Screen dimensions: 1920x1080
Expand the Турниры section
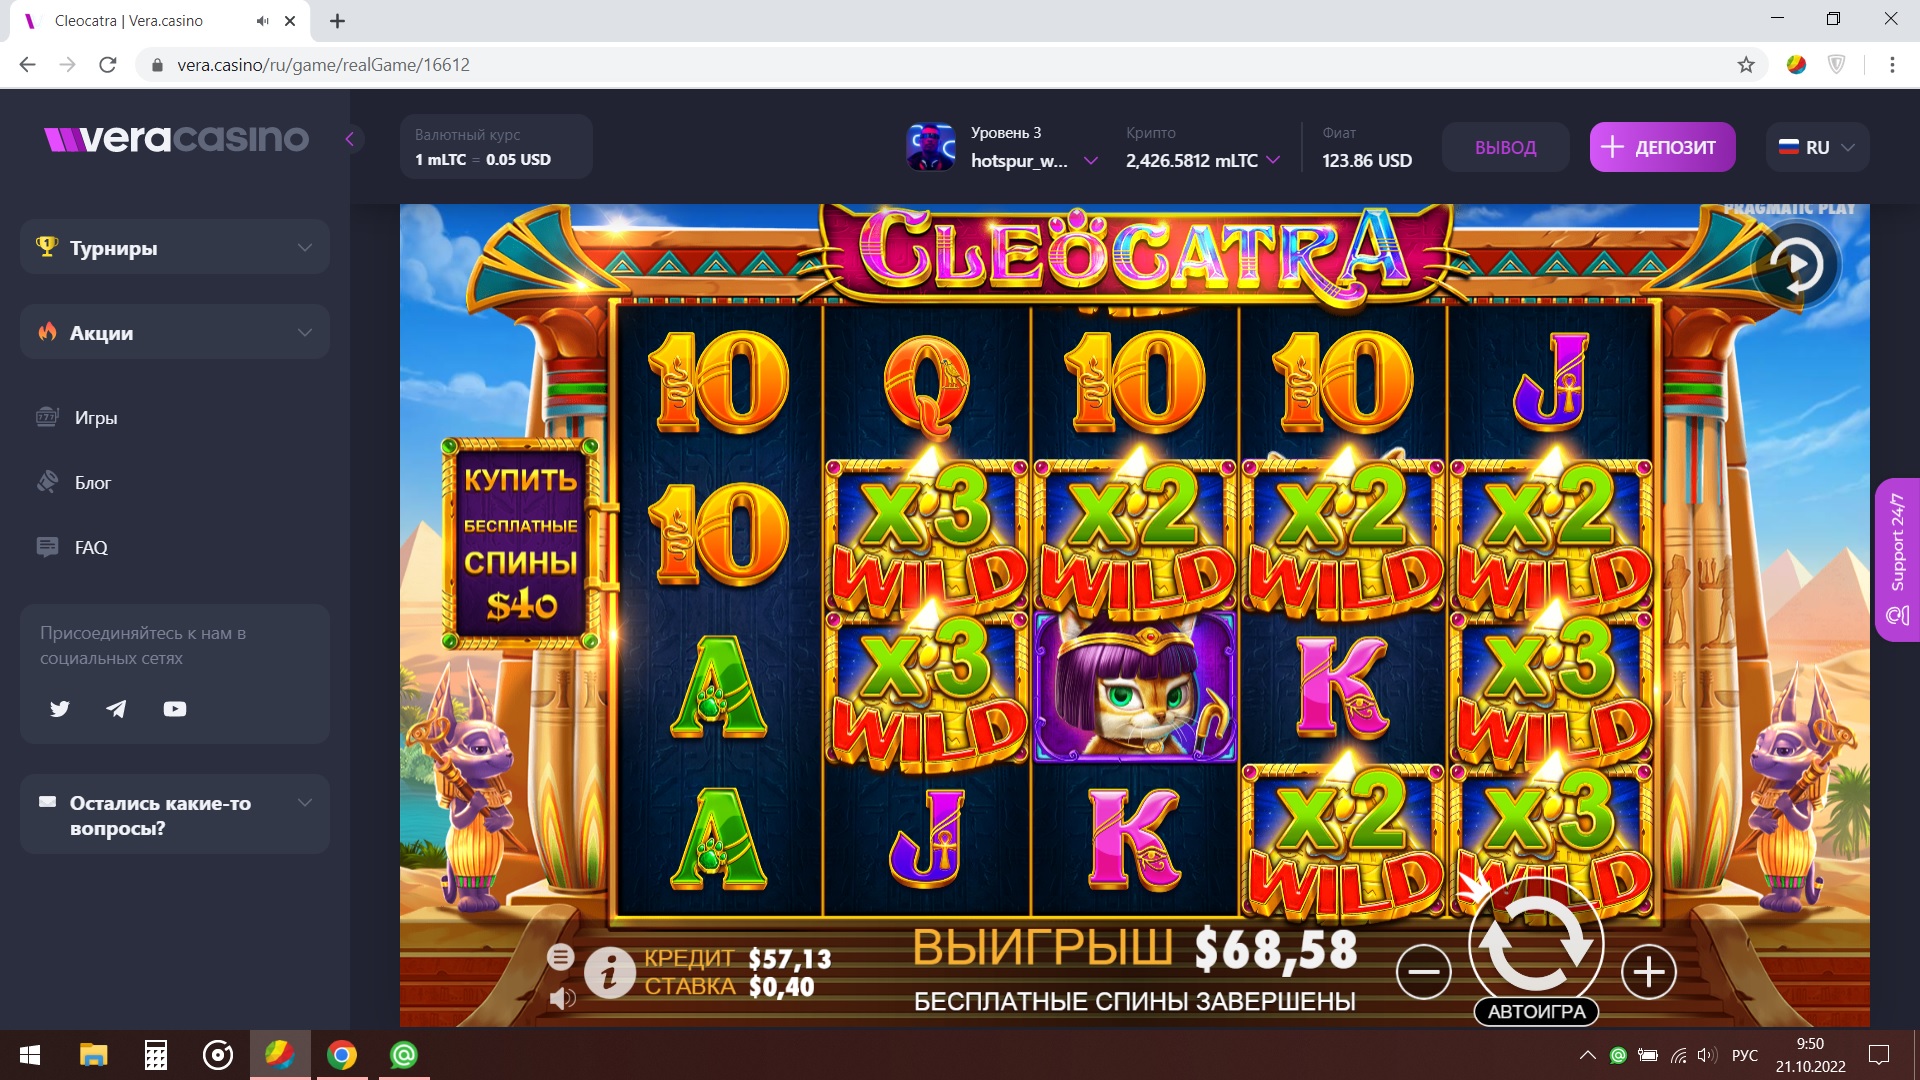[x=175, y=247]
